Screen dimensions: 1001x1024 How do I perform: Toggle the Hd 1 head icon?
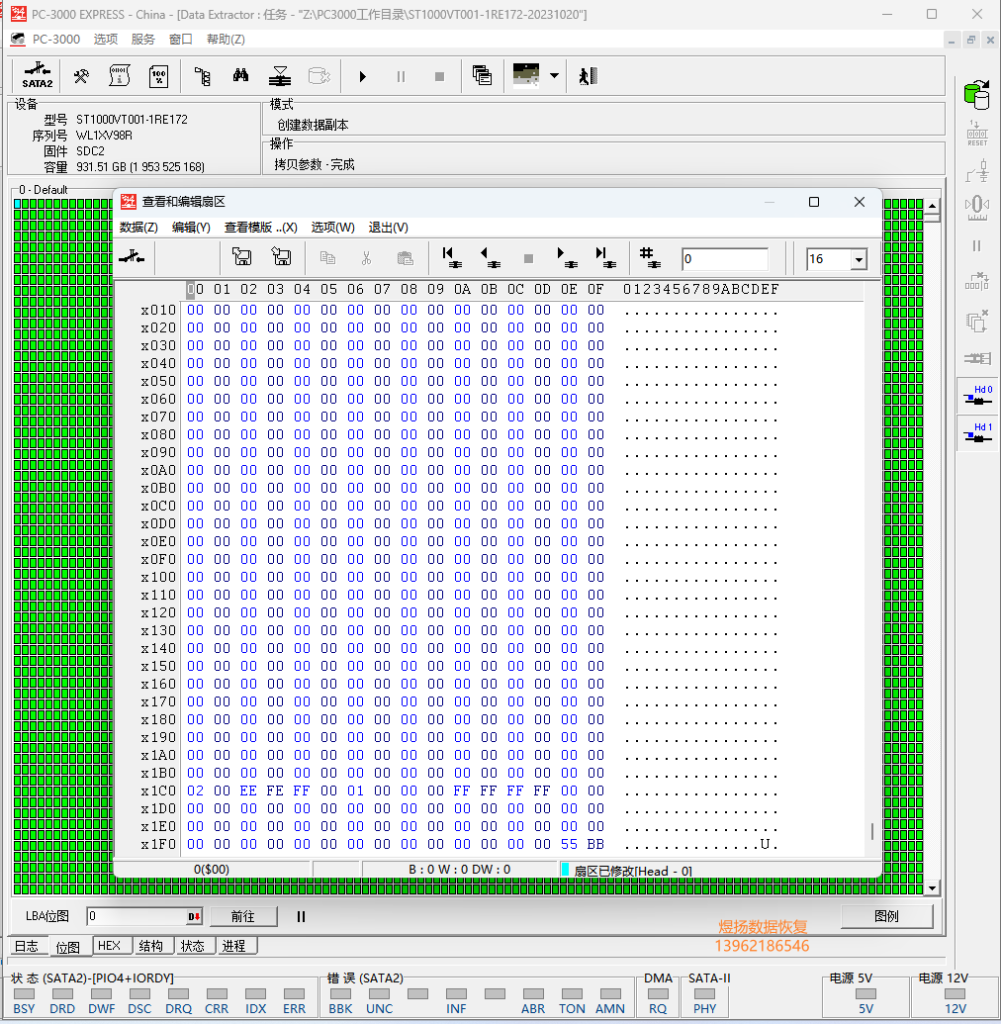pos(977,433)
